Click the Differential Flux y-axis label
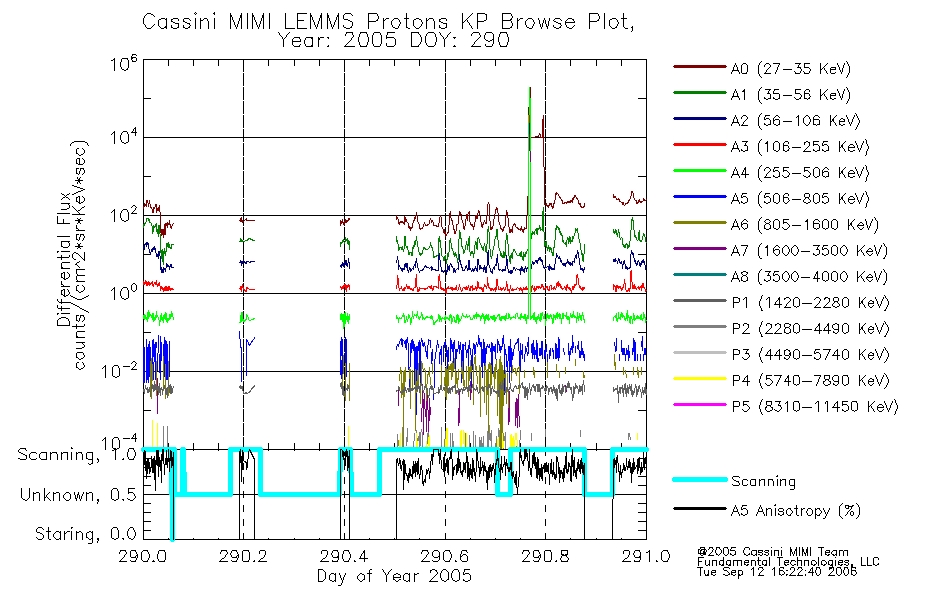The height and width of the screenshot is (600, 950). (x=64, y=259)
